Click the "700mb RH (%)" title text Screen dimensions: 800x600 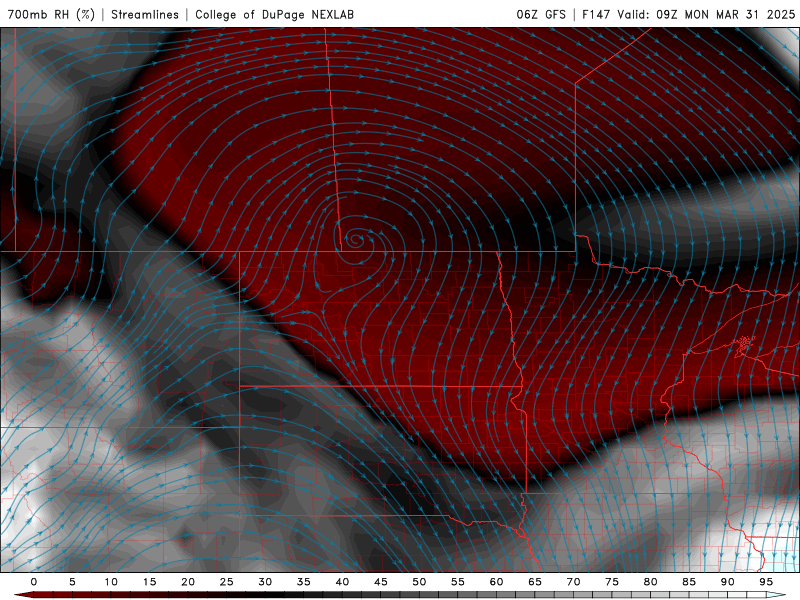(51, 14)
